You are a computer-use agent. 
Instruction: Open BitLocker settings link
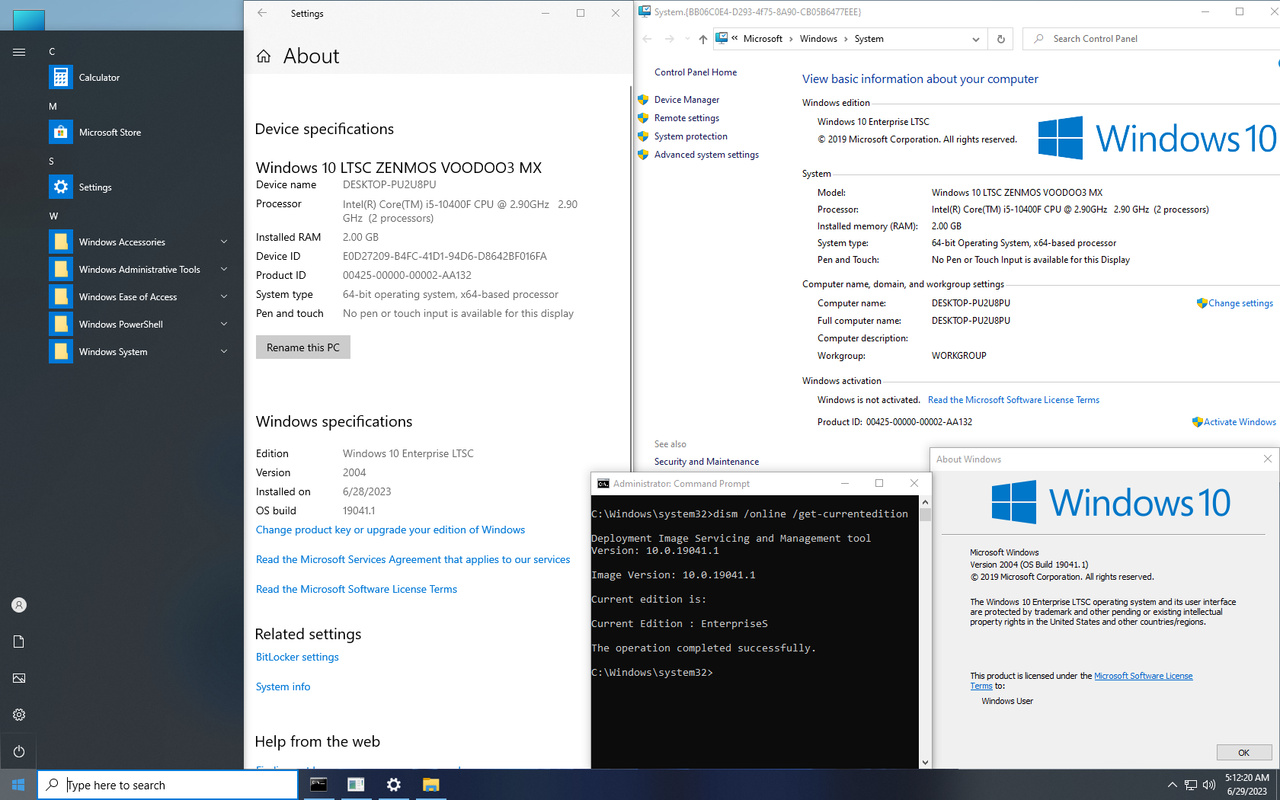click(x=297, y=657)
